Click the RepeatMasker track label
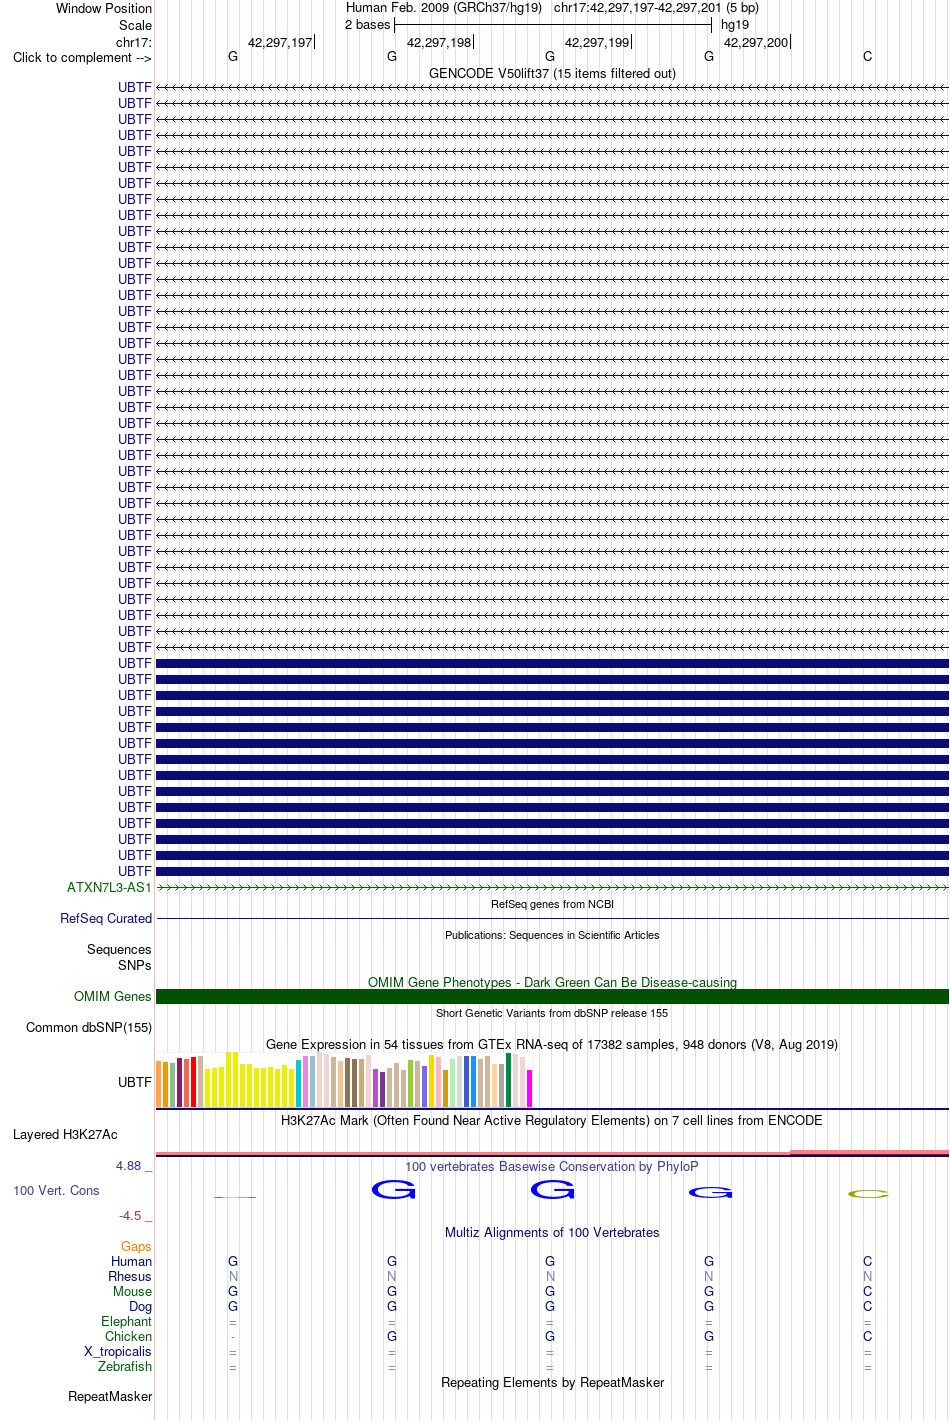The image size is (950, 1420). click(x=110, y=1396)
